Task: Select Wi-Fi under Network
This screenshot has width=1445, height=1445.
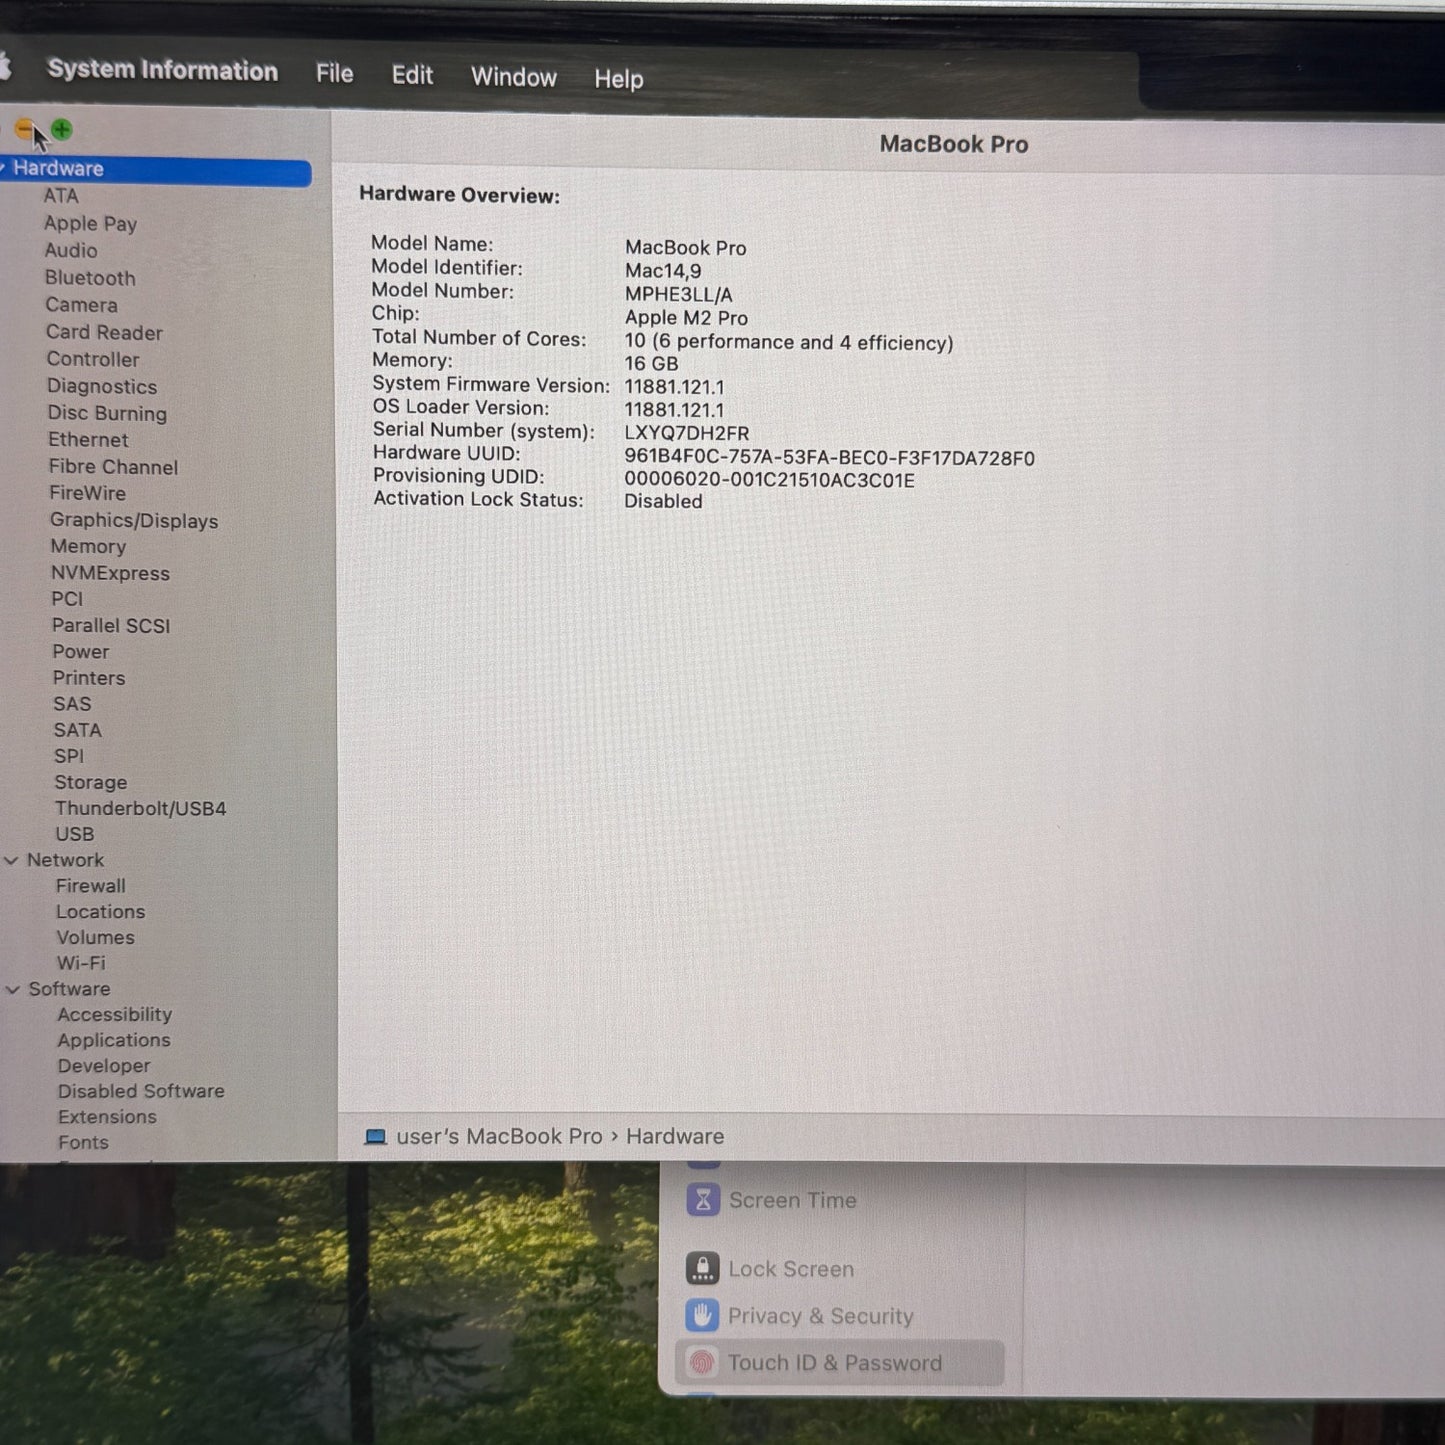Action: [81, 963]
